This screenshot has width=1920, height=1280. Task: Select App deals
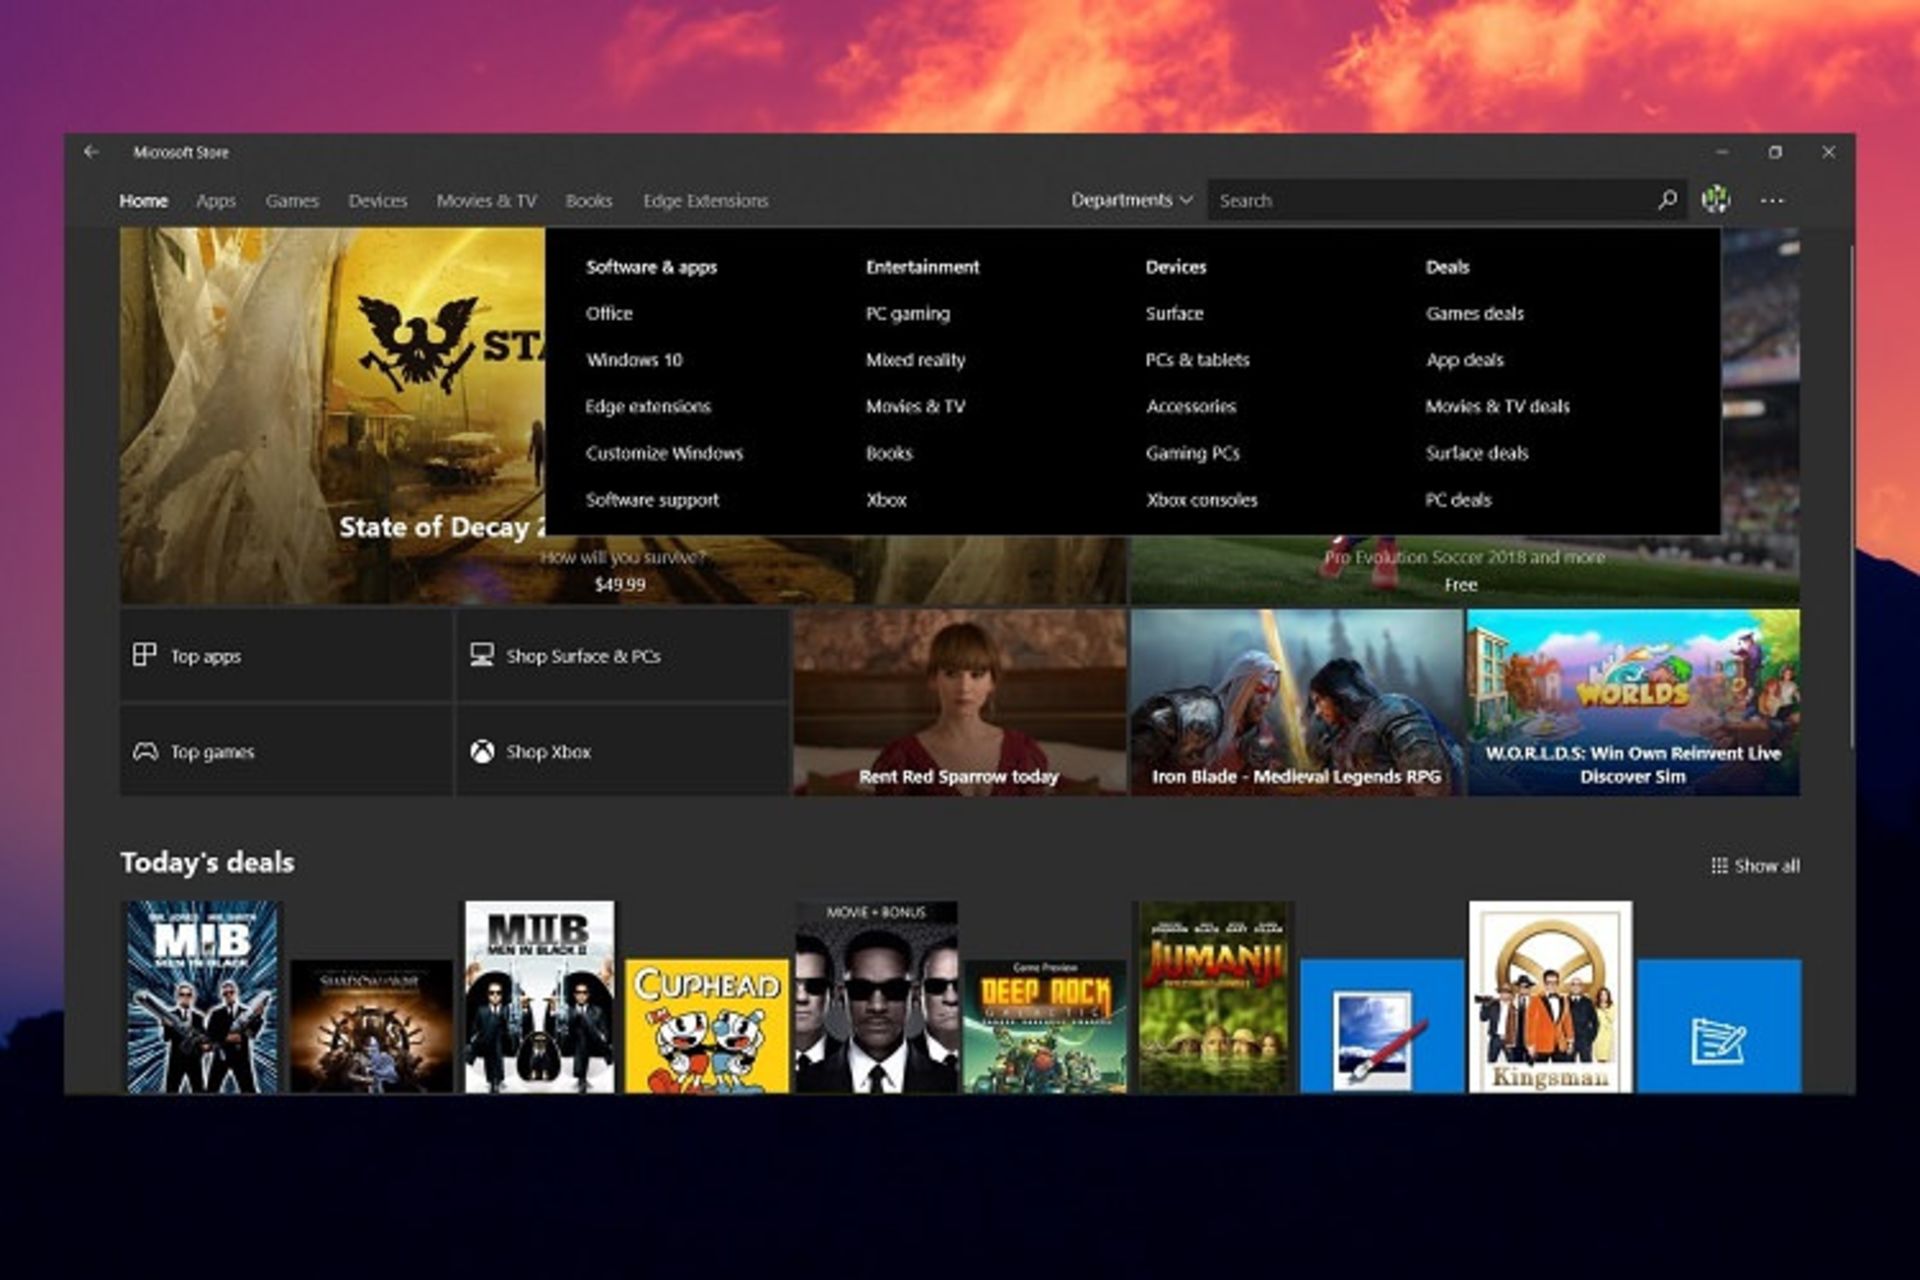pyautogui.click(x=1465, y=360)
